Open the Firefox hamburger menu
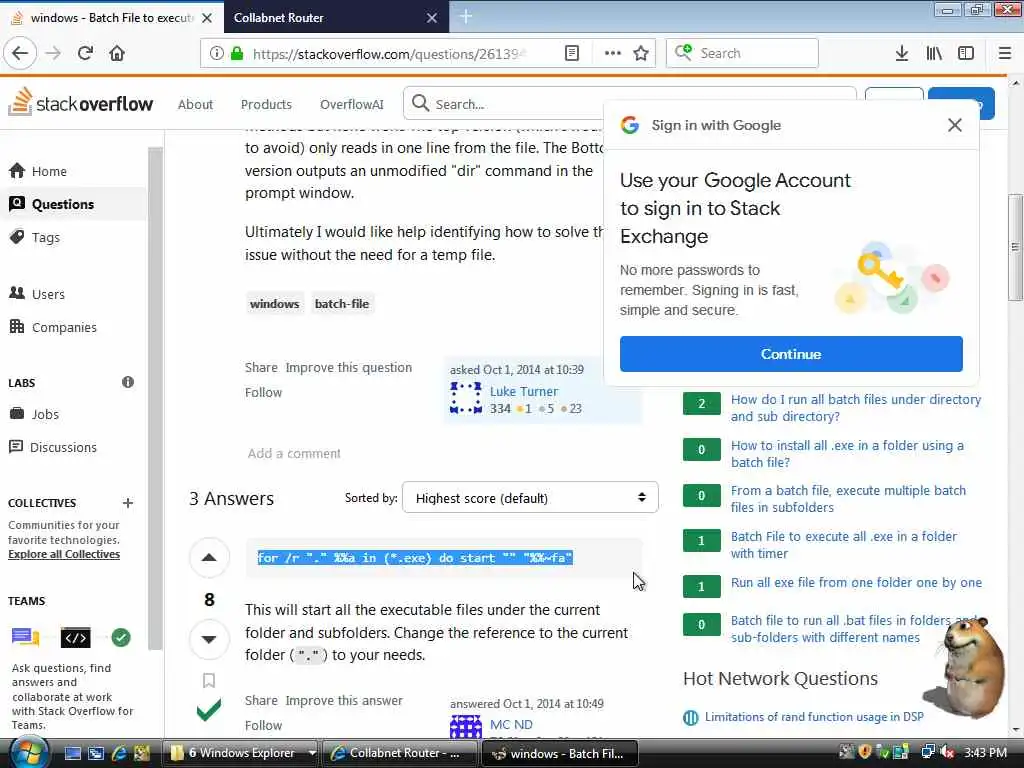 (1004, 53)
